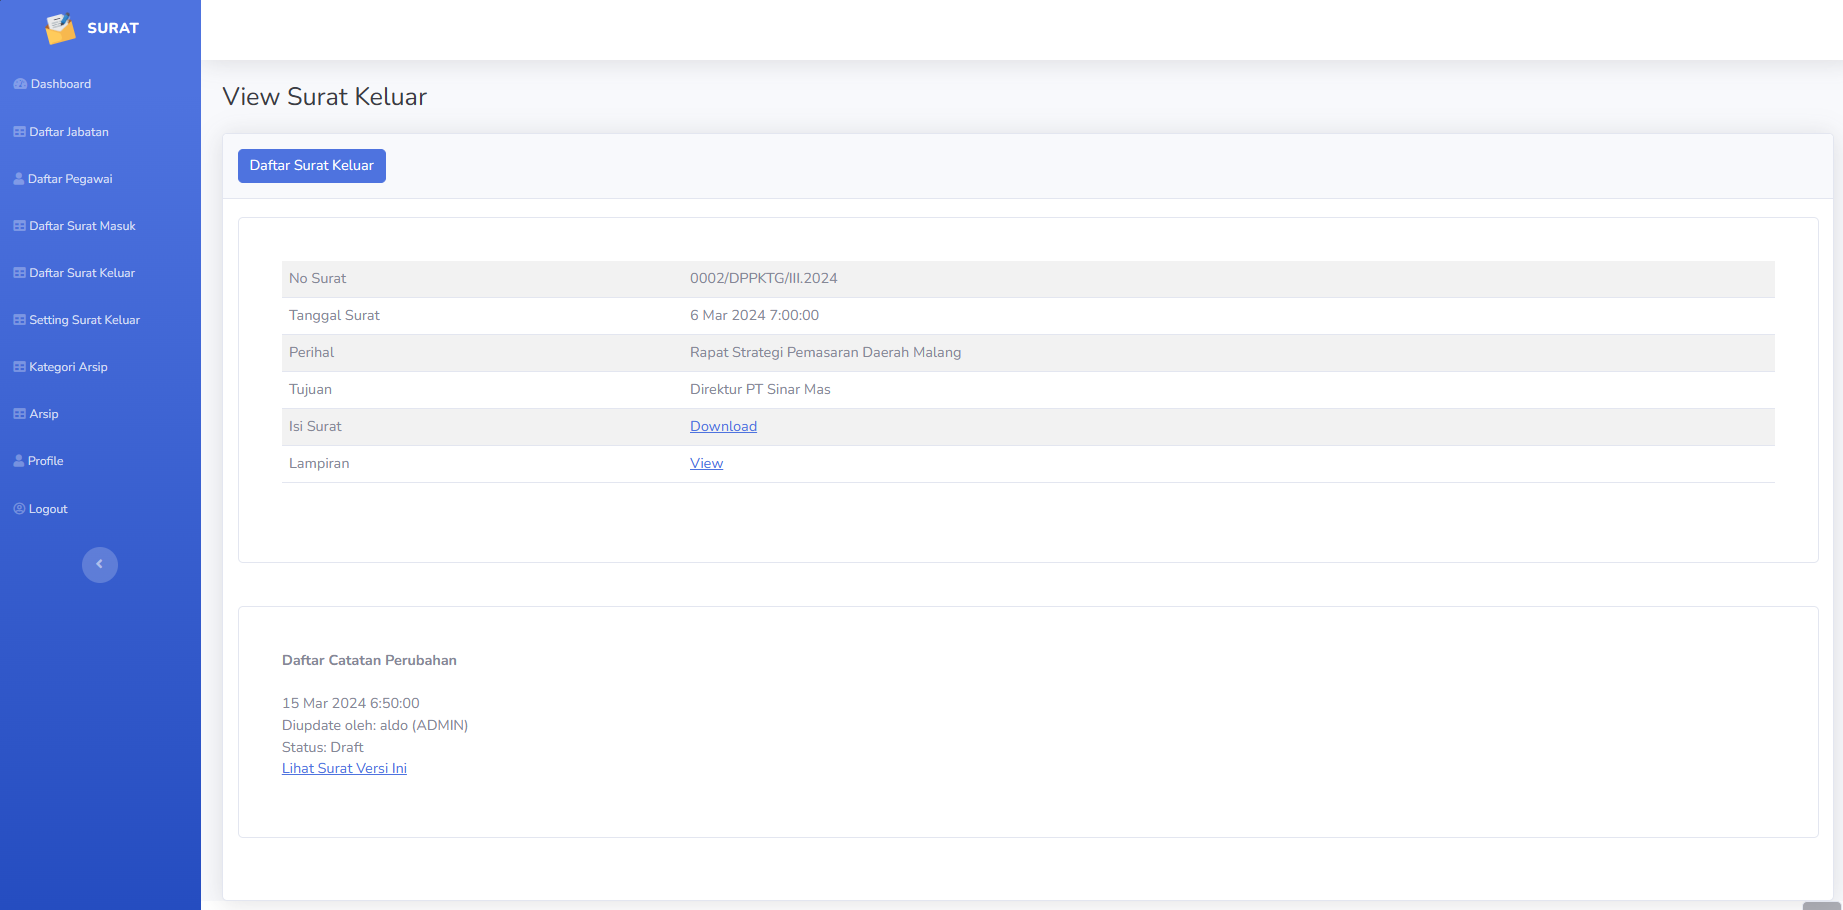Click the Daftar Surat Keluar sidebar icon
This screenshot has width=1843, height=910.
tap(19, 273)
